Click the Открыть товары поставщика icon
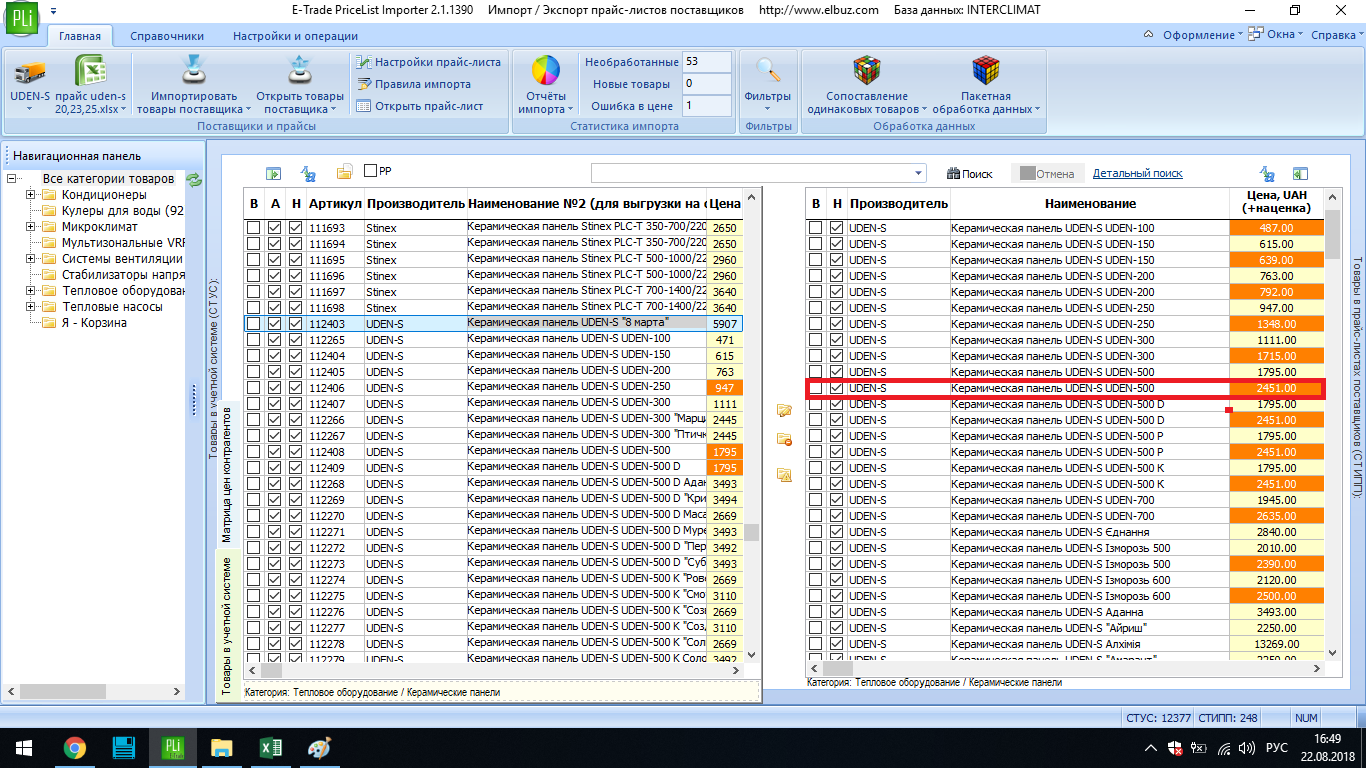This screenshot has width=1366, height=768. coord(299,70)
